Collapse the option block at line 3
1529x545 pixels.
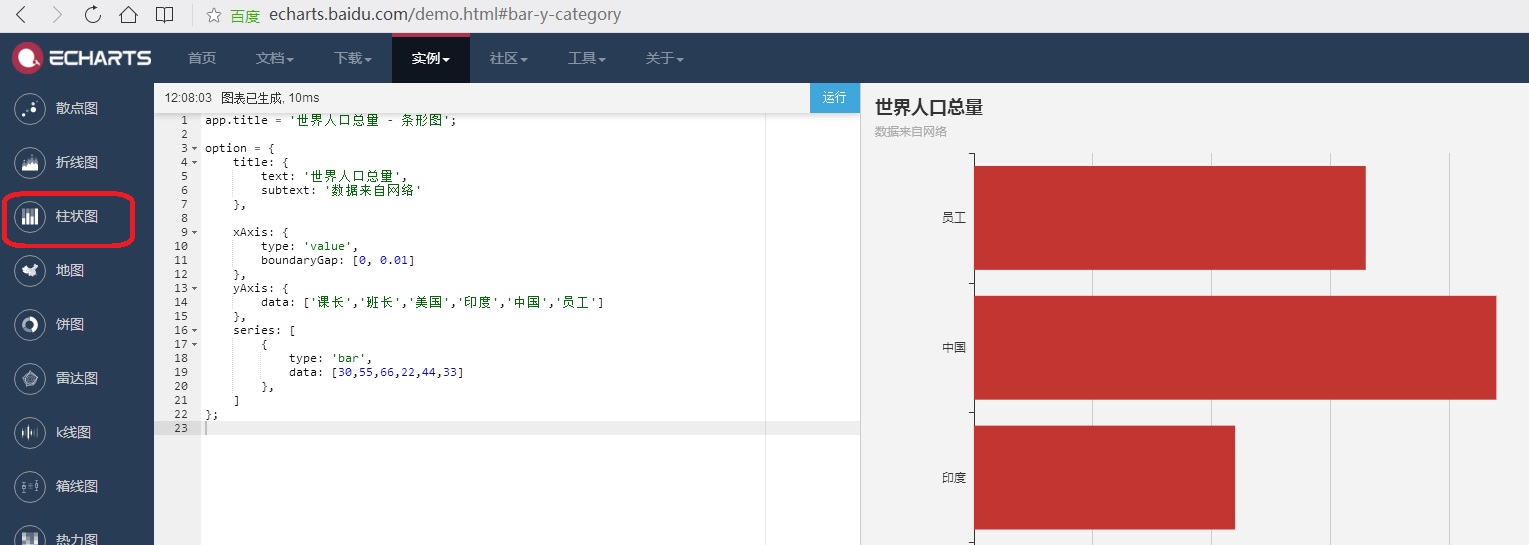click(195, 148)
